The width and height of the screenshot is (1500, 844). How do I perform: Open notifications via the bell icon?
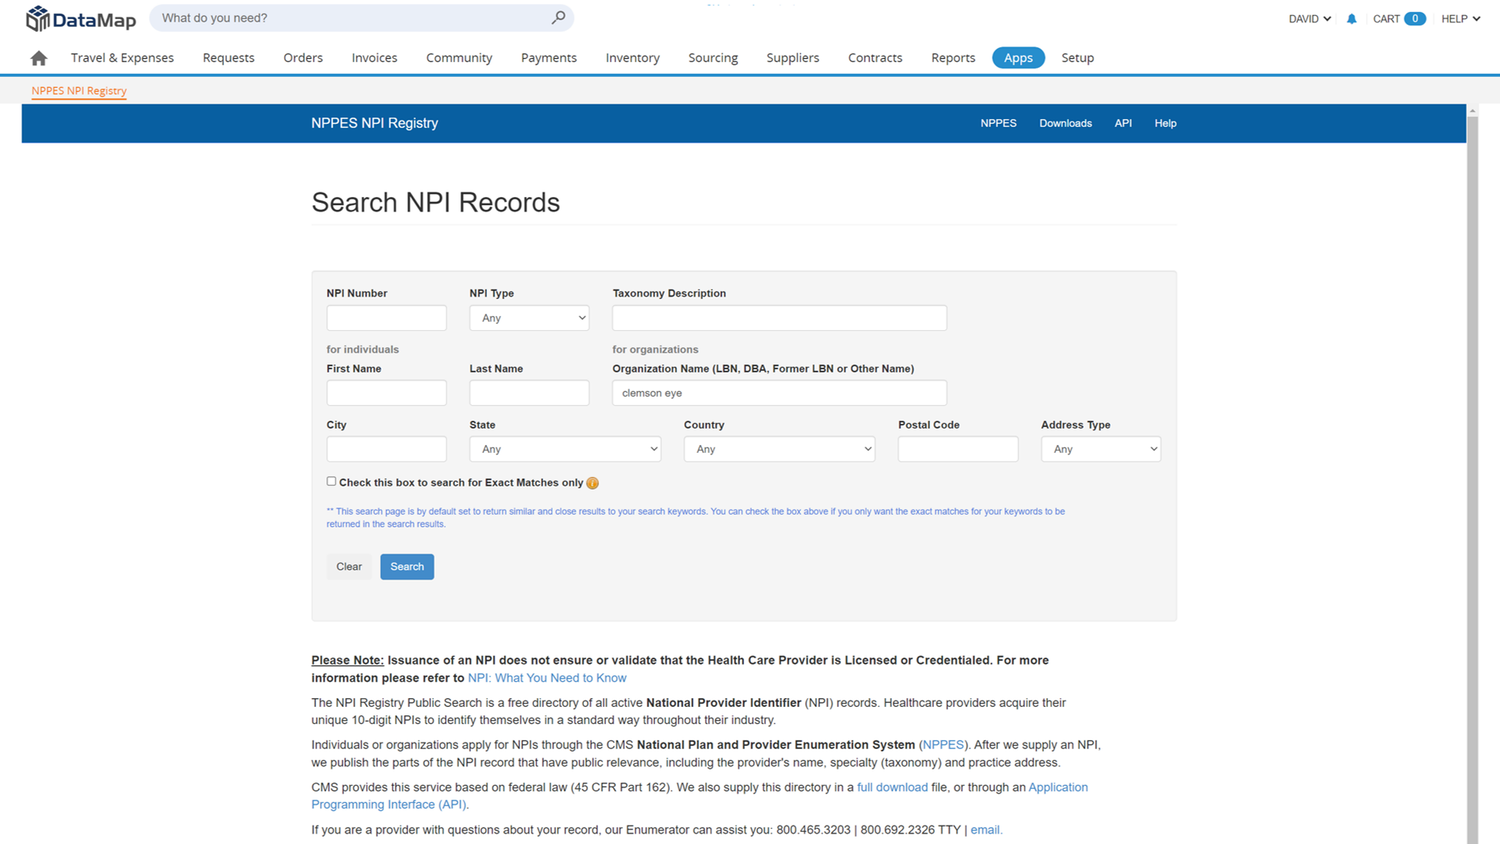click(x=1351, y=17)
